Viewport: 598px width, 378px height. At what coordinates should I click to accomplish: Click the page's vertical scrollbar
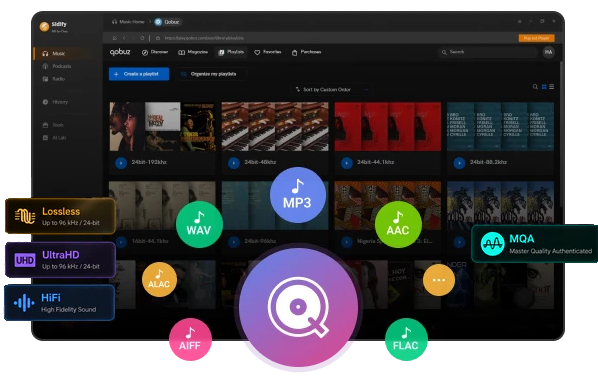coord(560,134)
